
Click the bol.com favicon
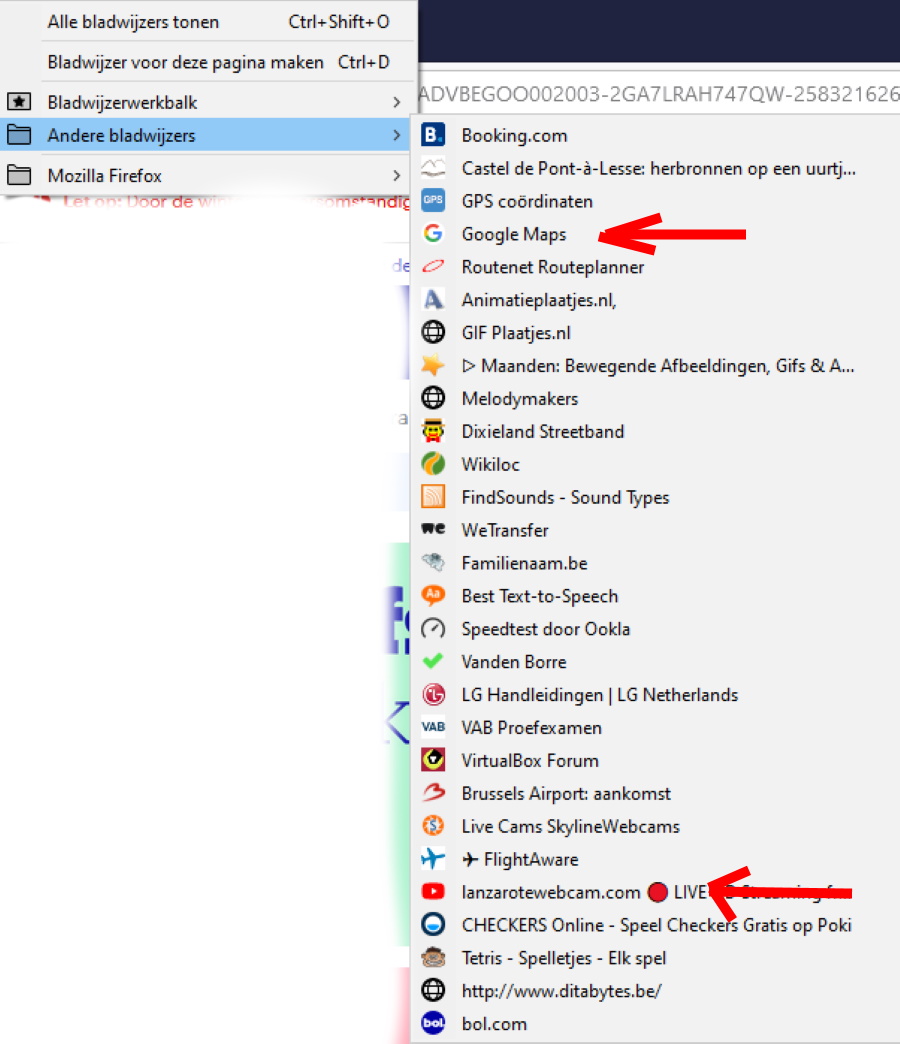click(433, 1022)
